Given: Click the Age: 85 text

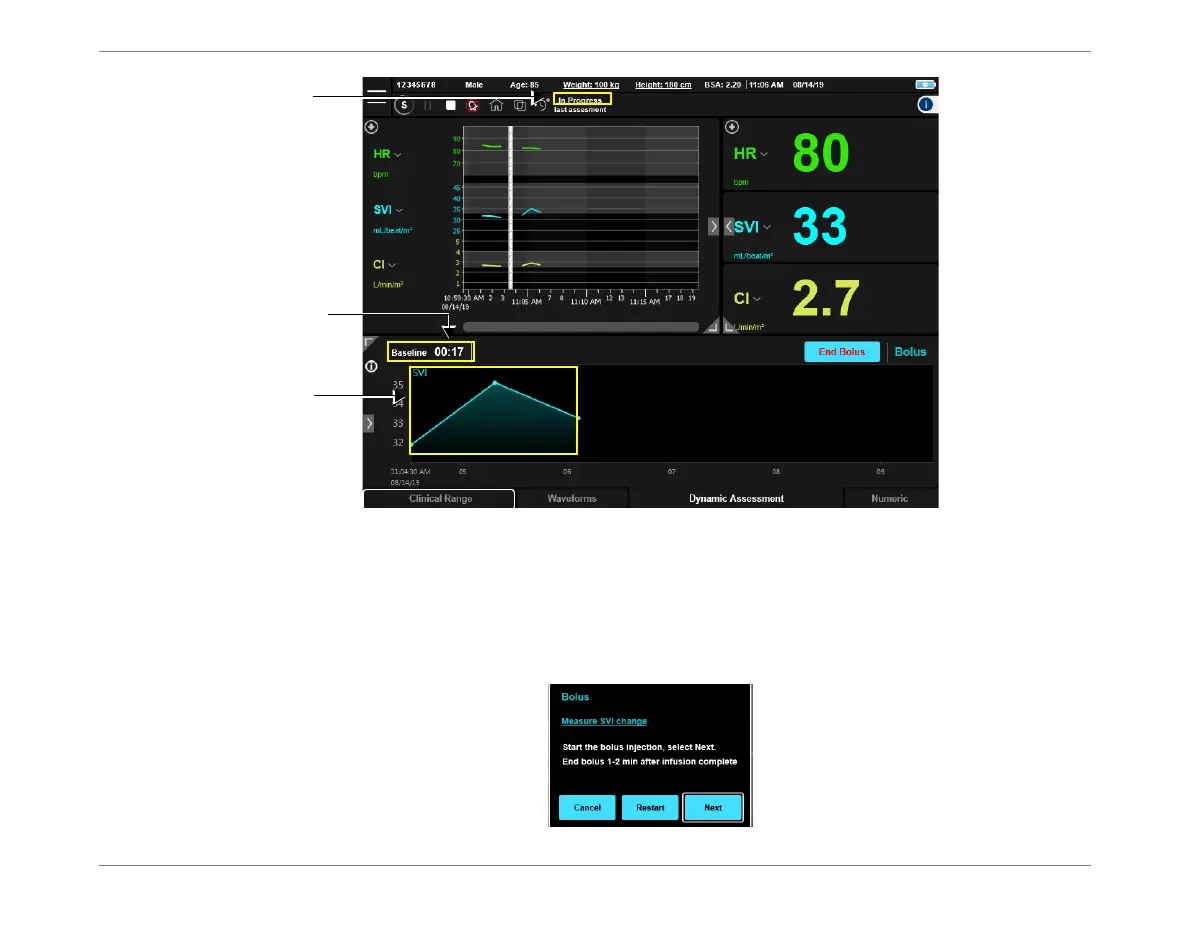Looking at the screenshot, I should pos(524,85).
